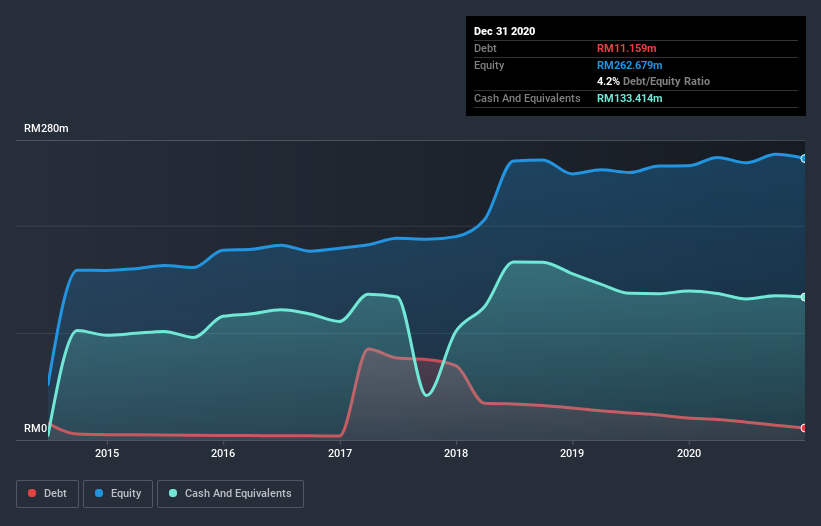Click the RM0 y-axis label
This screenshot has width=821, height=526.
pyautogui.click(x=36, y=429)
